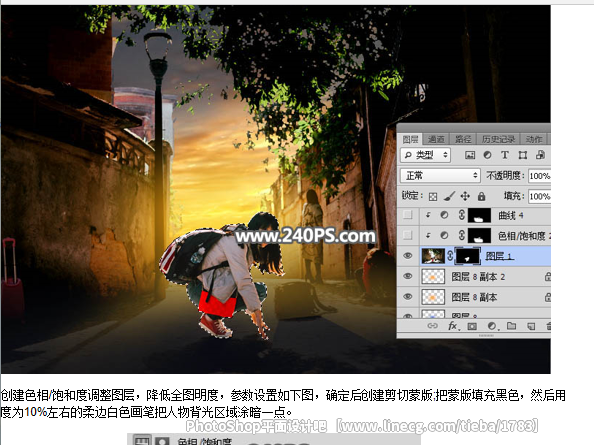The height and width of the screenshot is (445, 594).
Task: Lock all padlock icon
Action: click(481, 196)
